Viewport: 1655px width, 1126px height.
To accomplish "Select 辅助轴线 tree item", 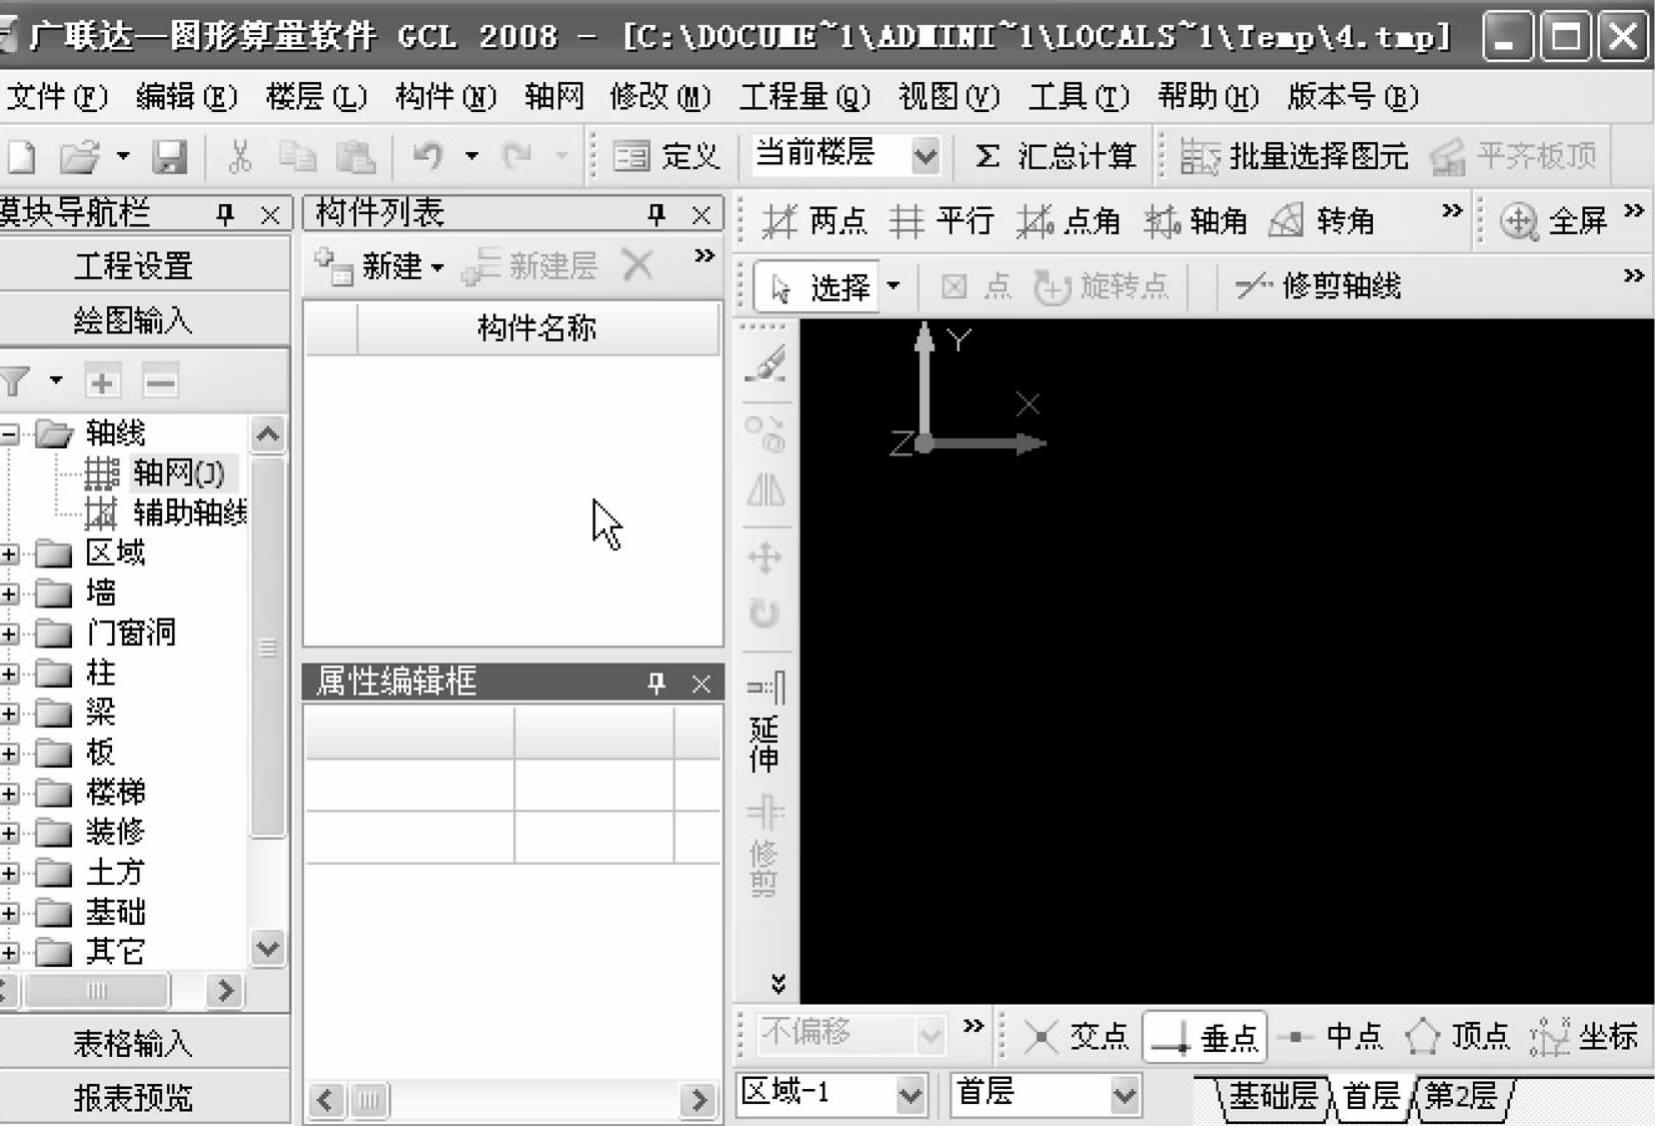I will coord(190,513).
